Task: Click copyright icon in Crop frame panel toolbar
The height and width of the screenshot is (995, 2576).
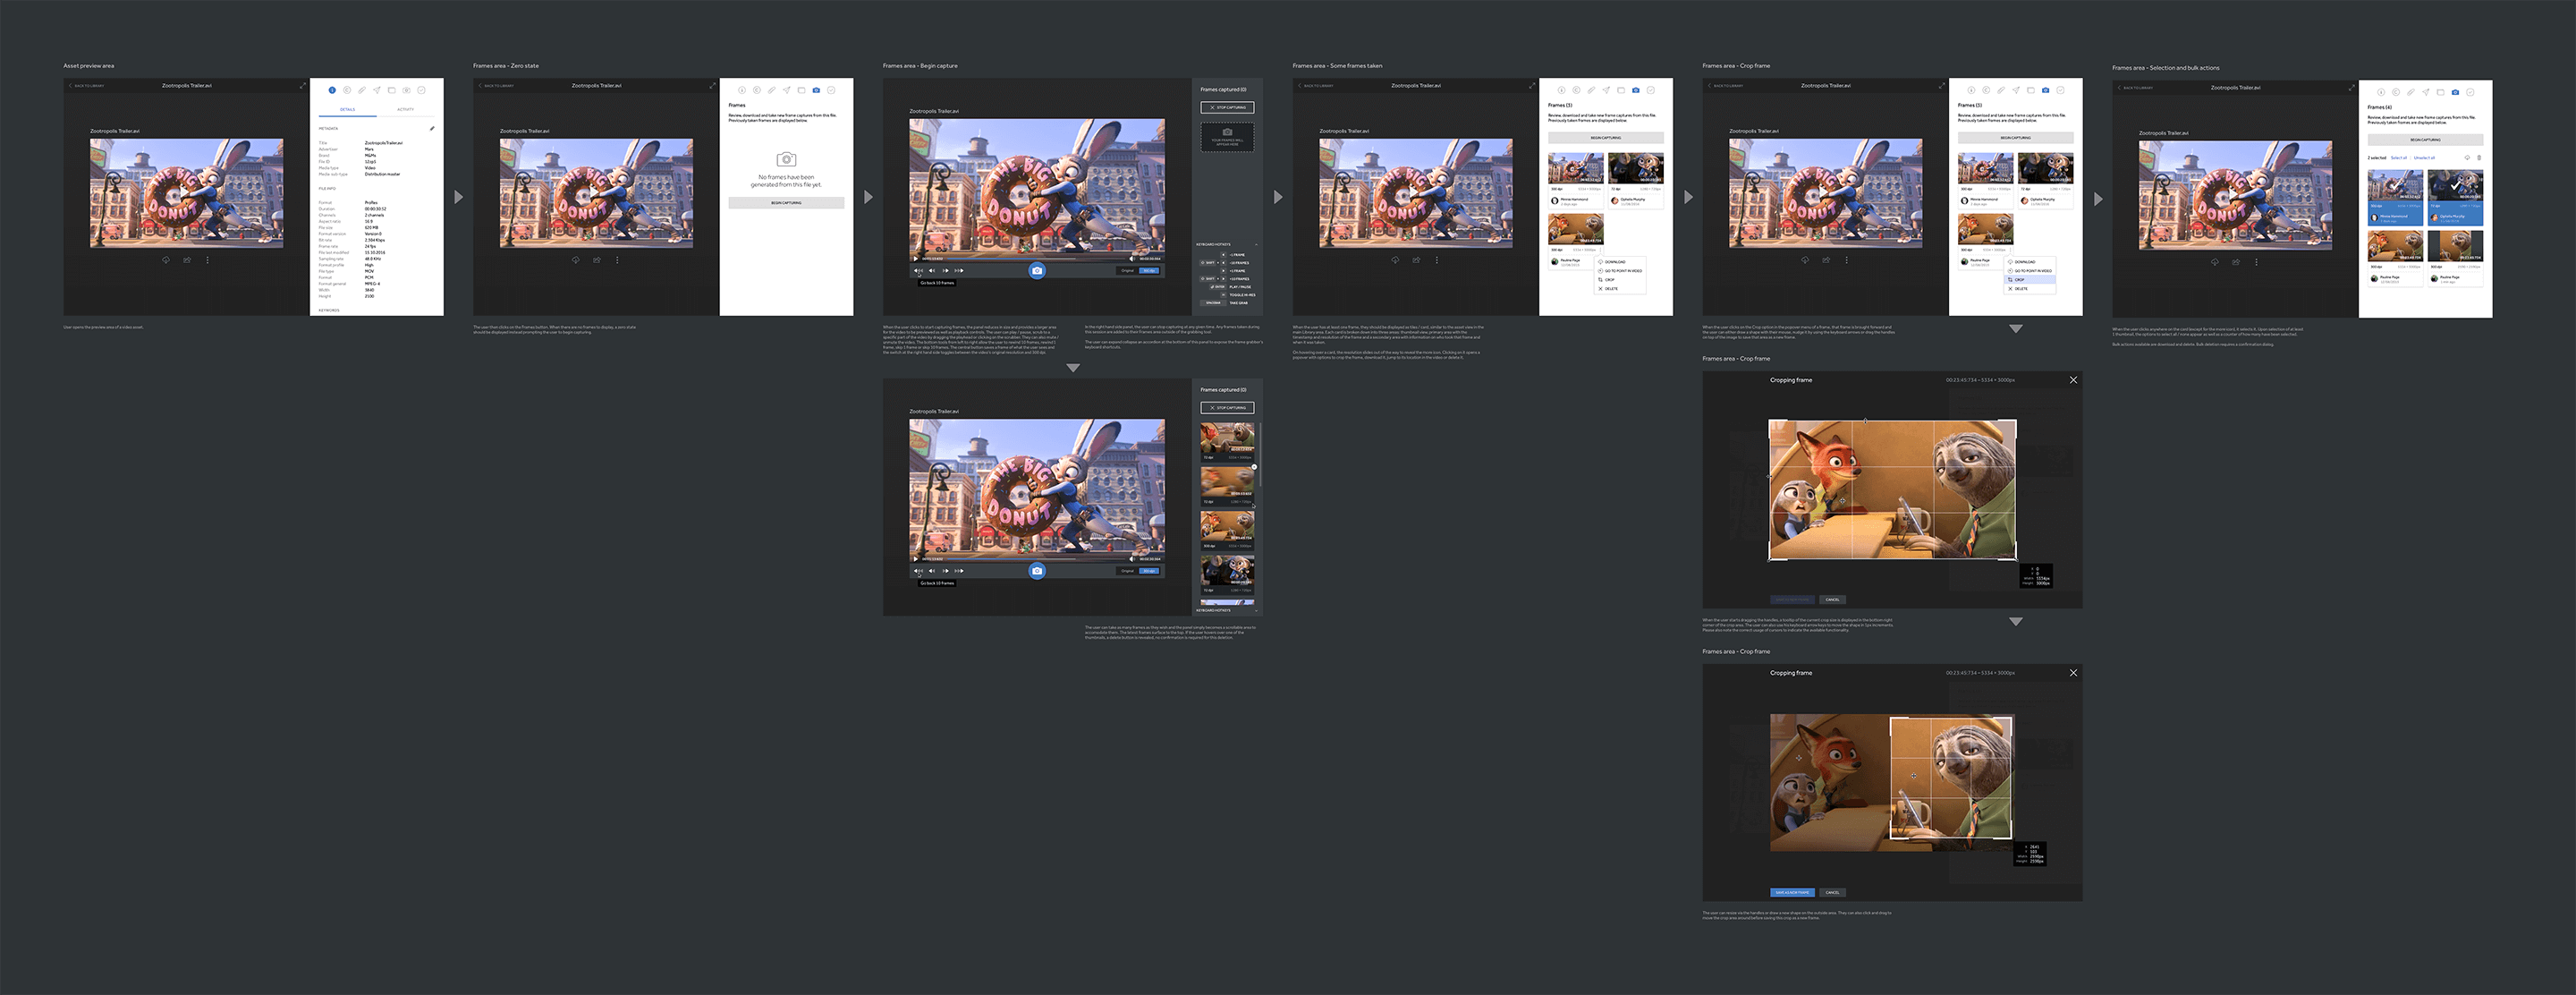Action: click(1987, 90)
